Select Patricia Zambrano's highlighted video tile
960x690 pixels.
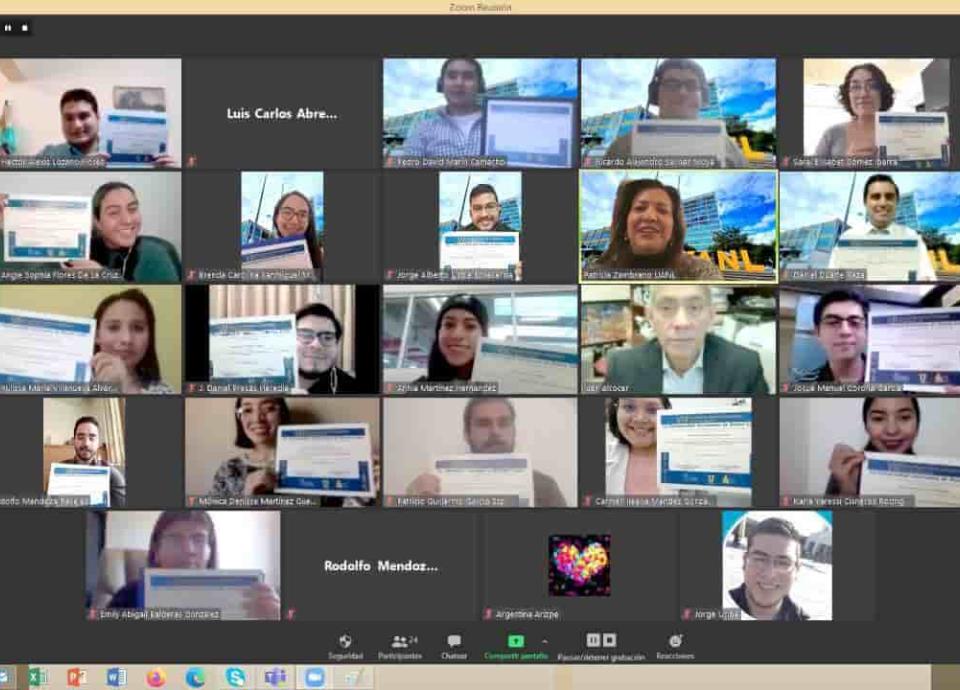678,226
